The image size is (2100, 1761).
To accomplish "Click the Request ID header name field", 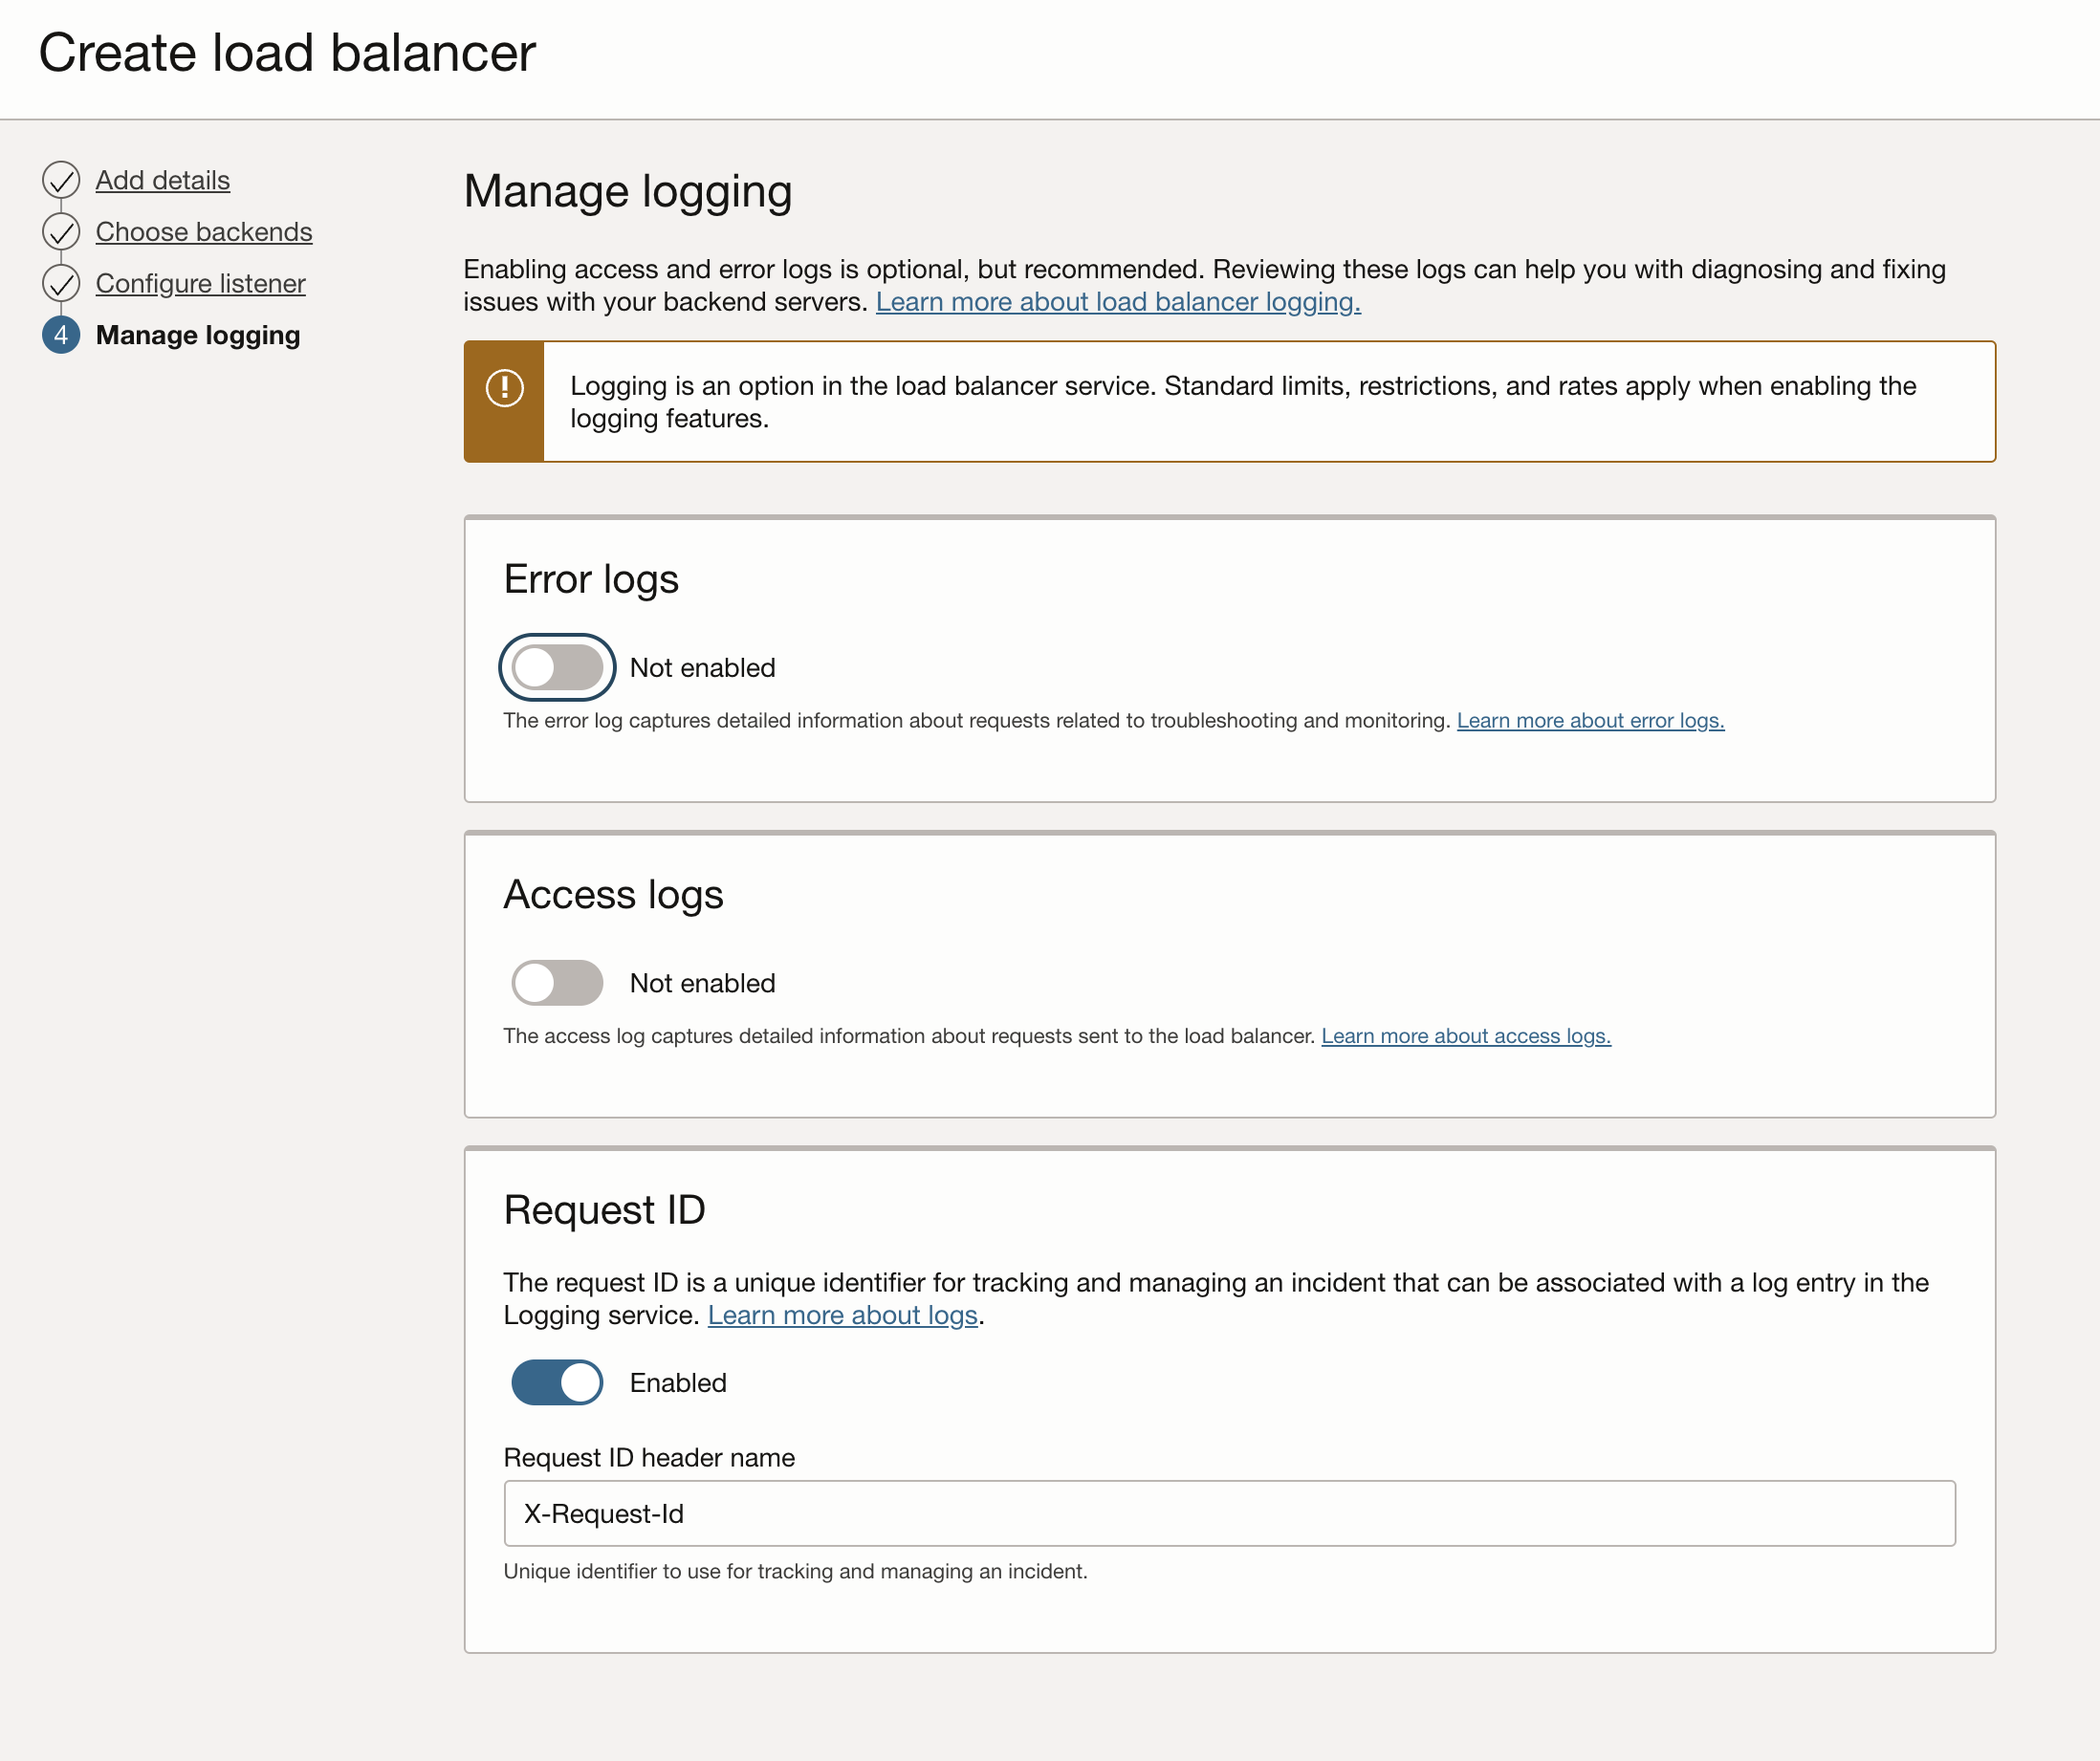I will tap(1229, 1513).
